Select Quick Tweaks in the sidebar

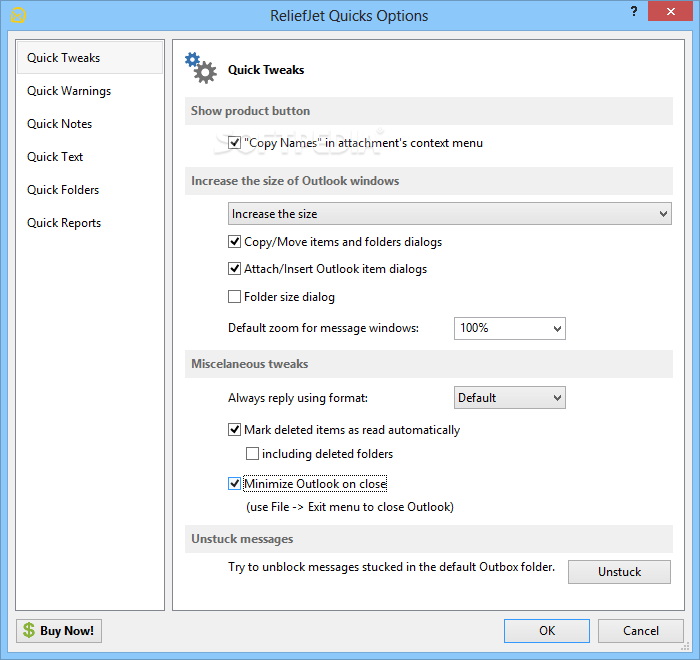click(90, 58)
